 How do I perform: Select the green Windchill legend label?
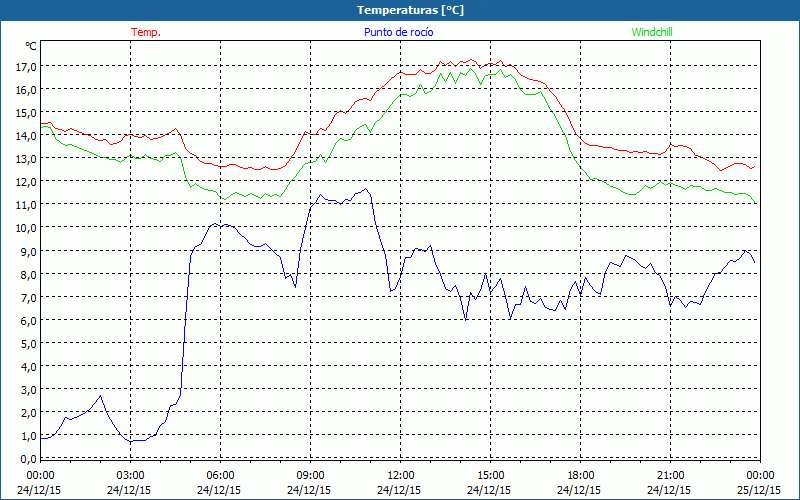click(652, 32)
